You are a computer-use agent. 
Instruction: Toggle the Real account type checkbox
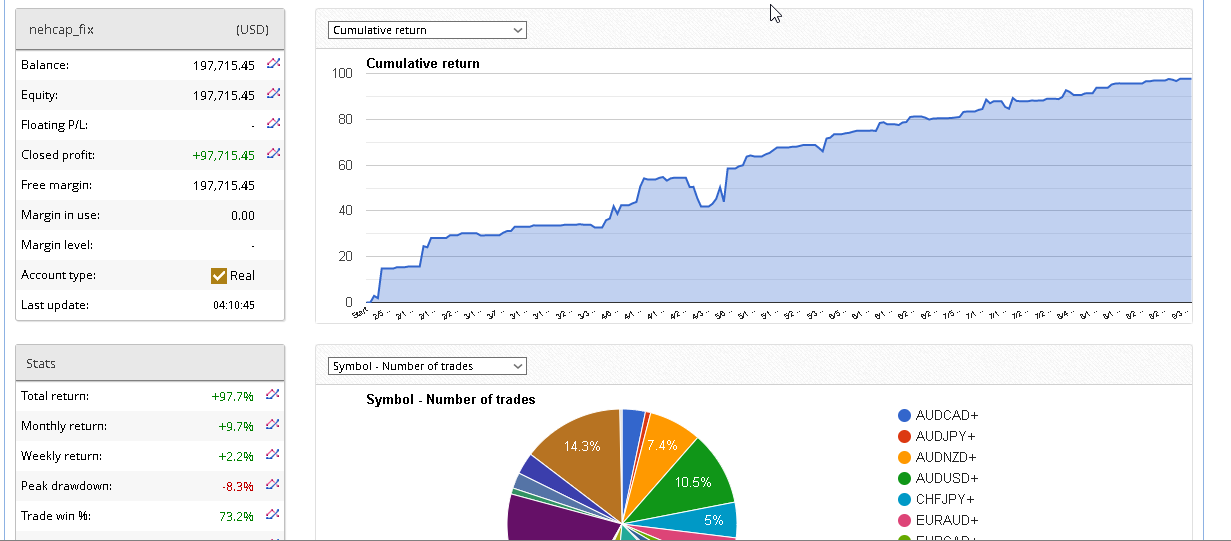point(219,276)
